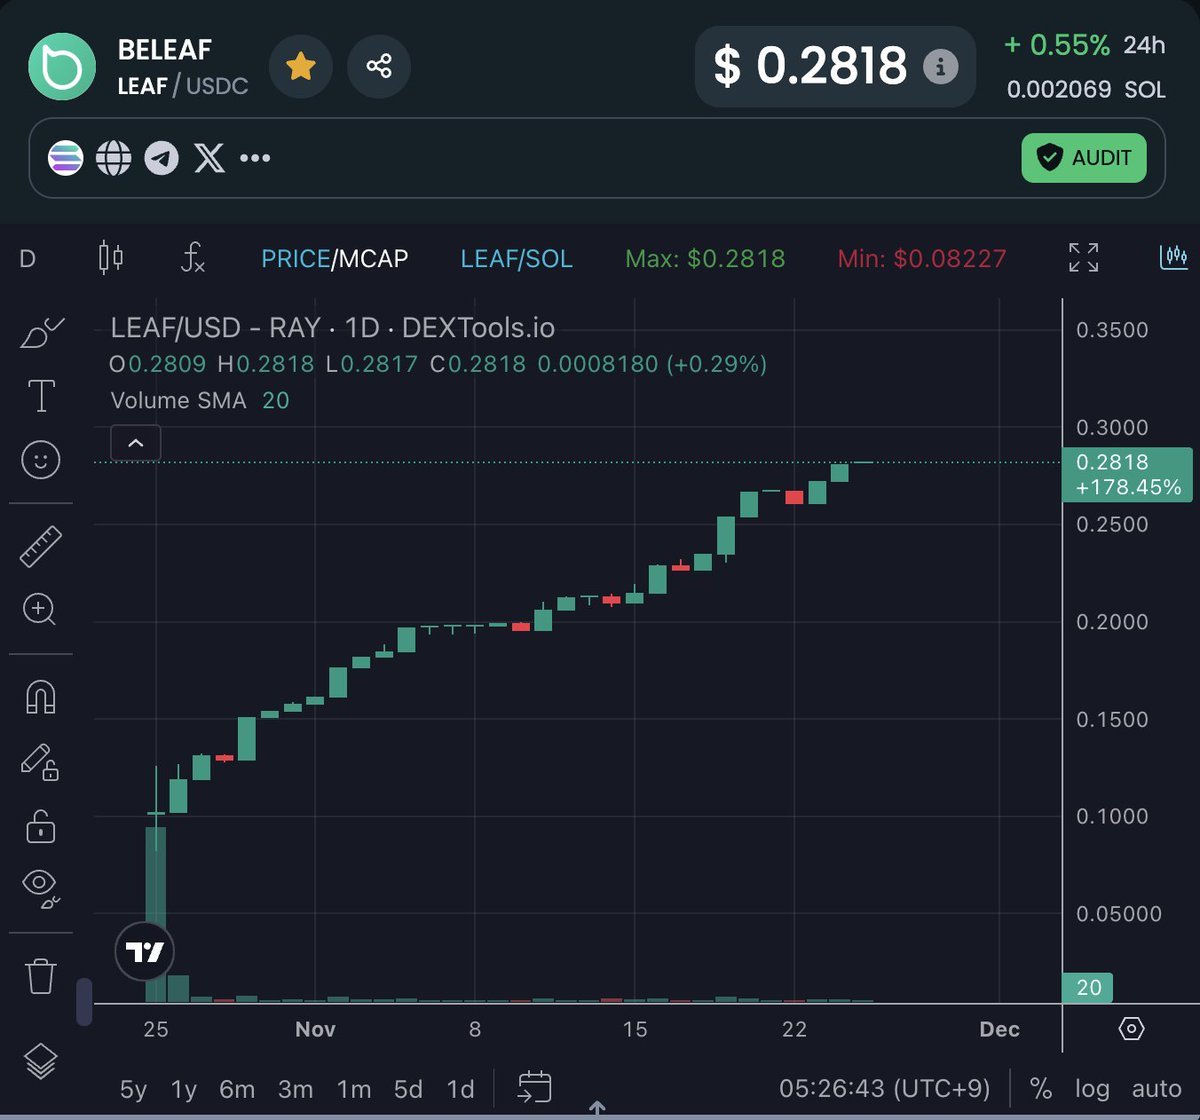Image resolution: width=1200 pixels, height=1120 pixels.
Task: Click the bottom panel expand arrow
Action: click(597, 1107)
